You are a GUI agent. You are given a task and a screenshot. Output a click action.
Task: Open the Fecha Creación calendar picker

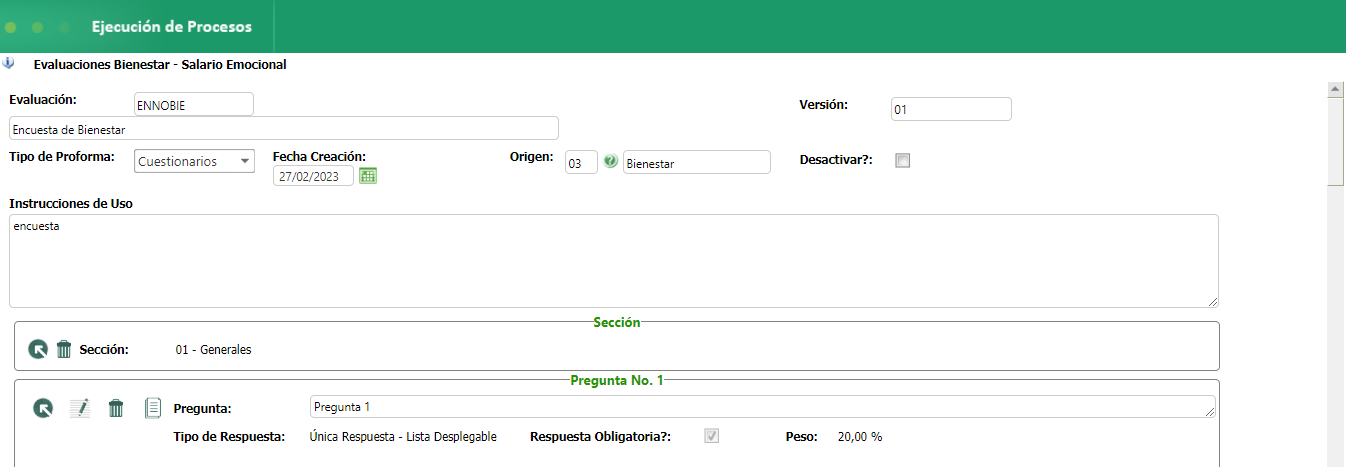[368, 176]
